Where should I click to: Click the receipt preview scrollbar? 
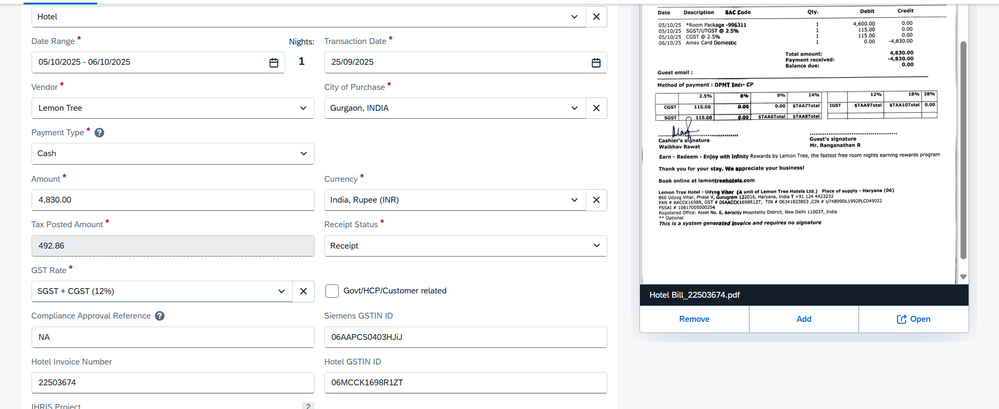pyautogui.click(x=963, y=150)
